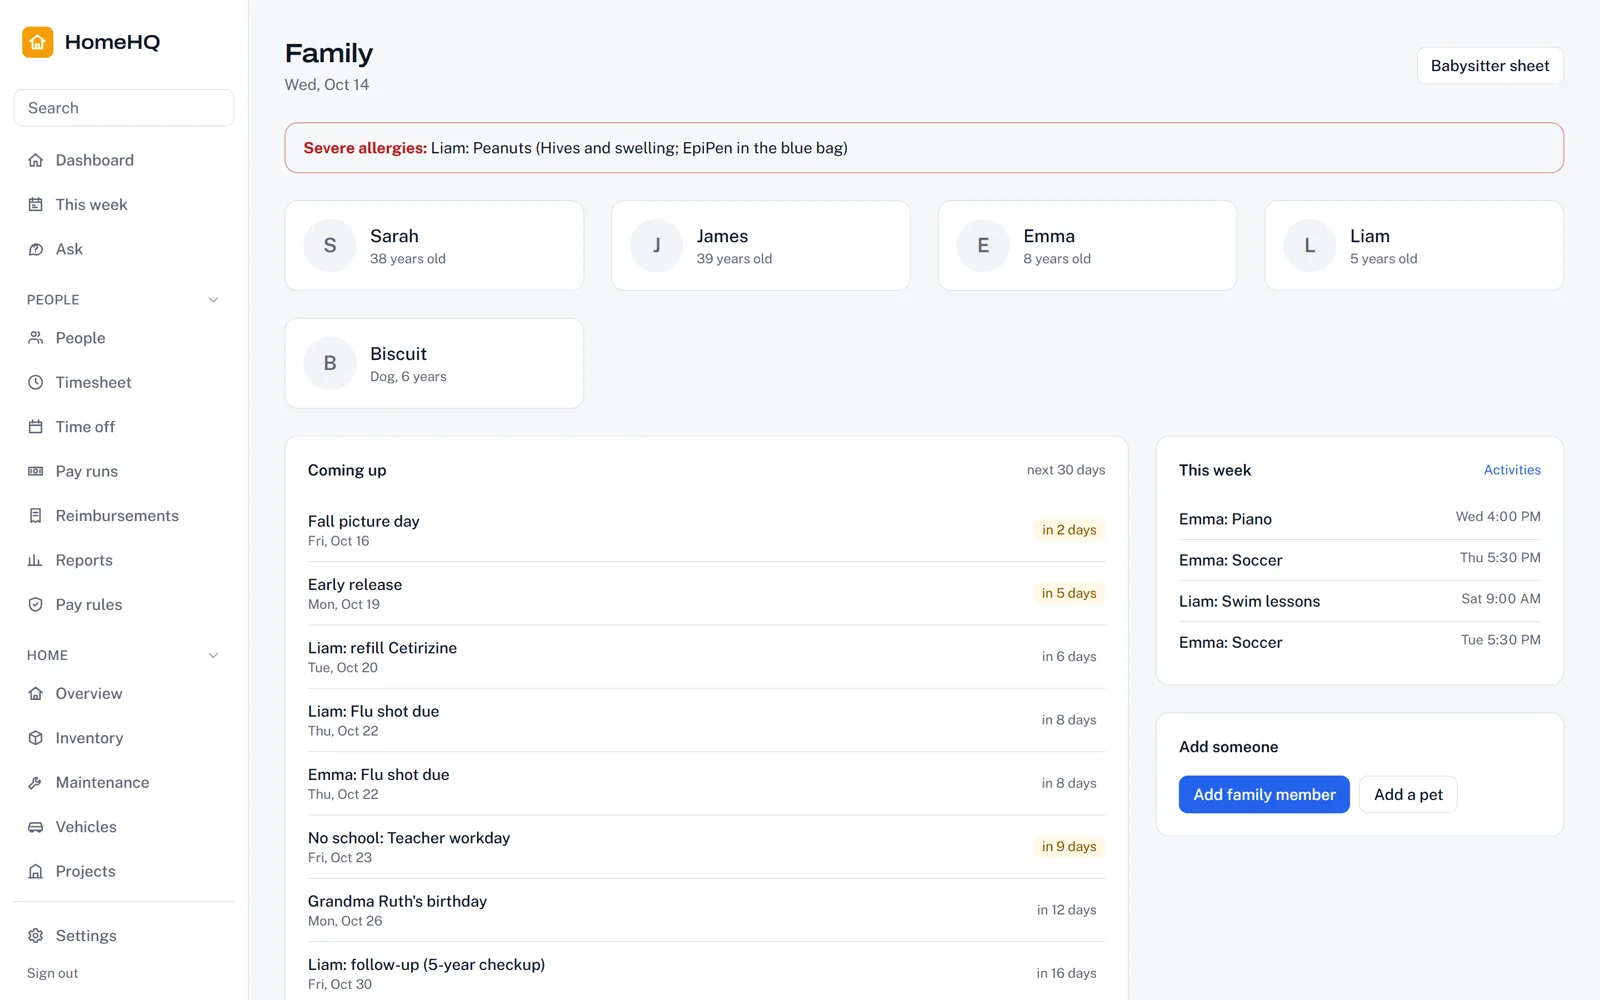1600x1000 pixels.
Task: Click the Search input field
Action: point(124,108)
